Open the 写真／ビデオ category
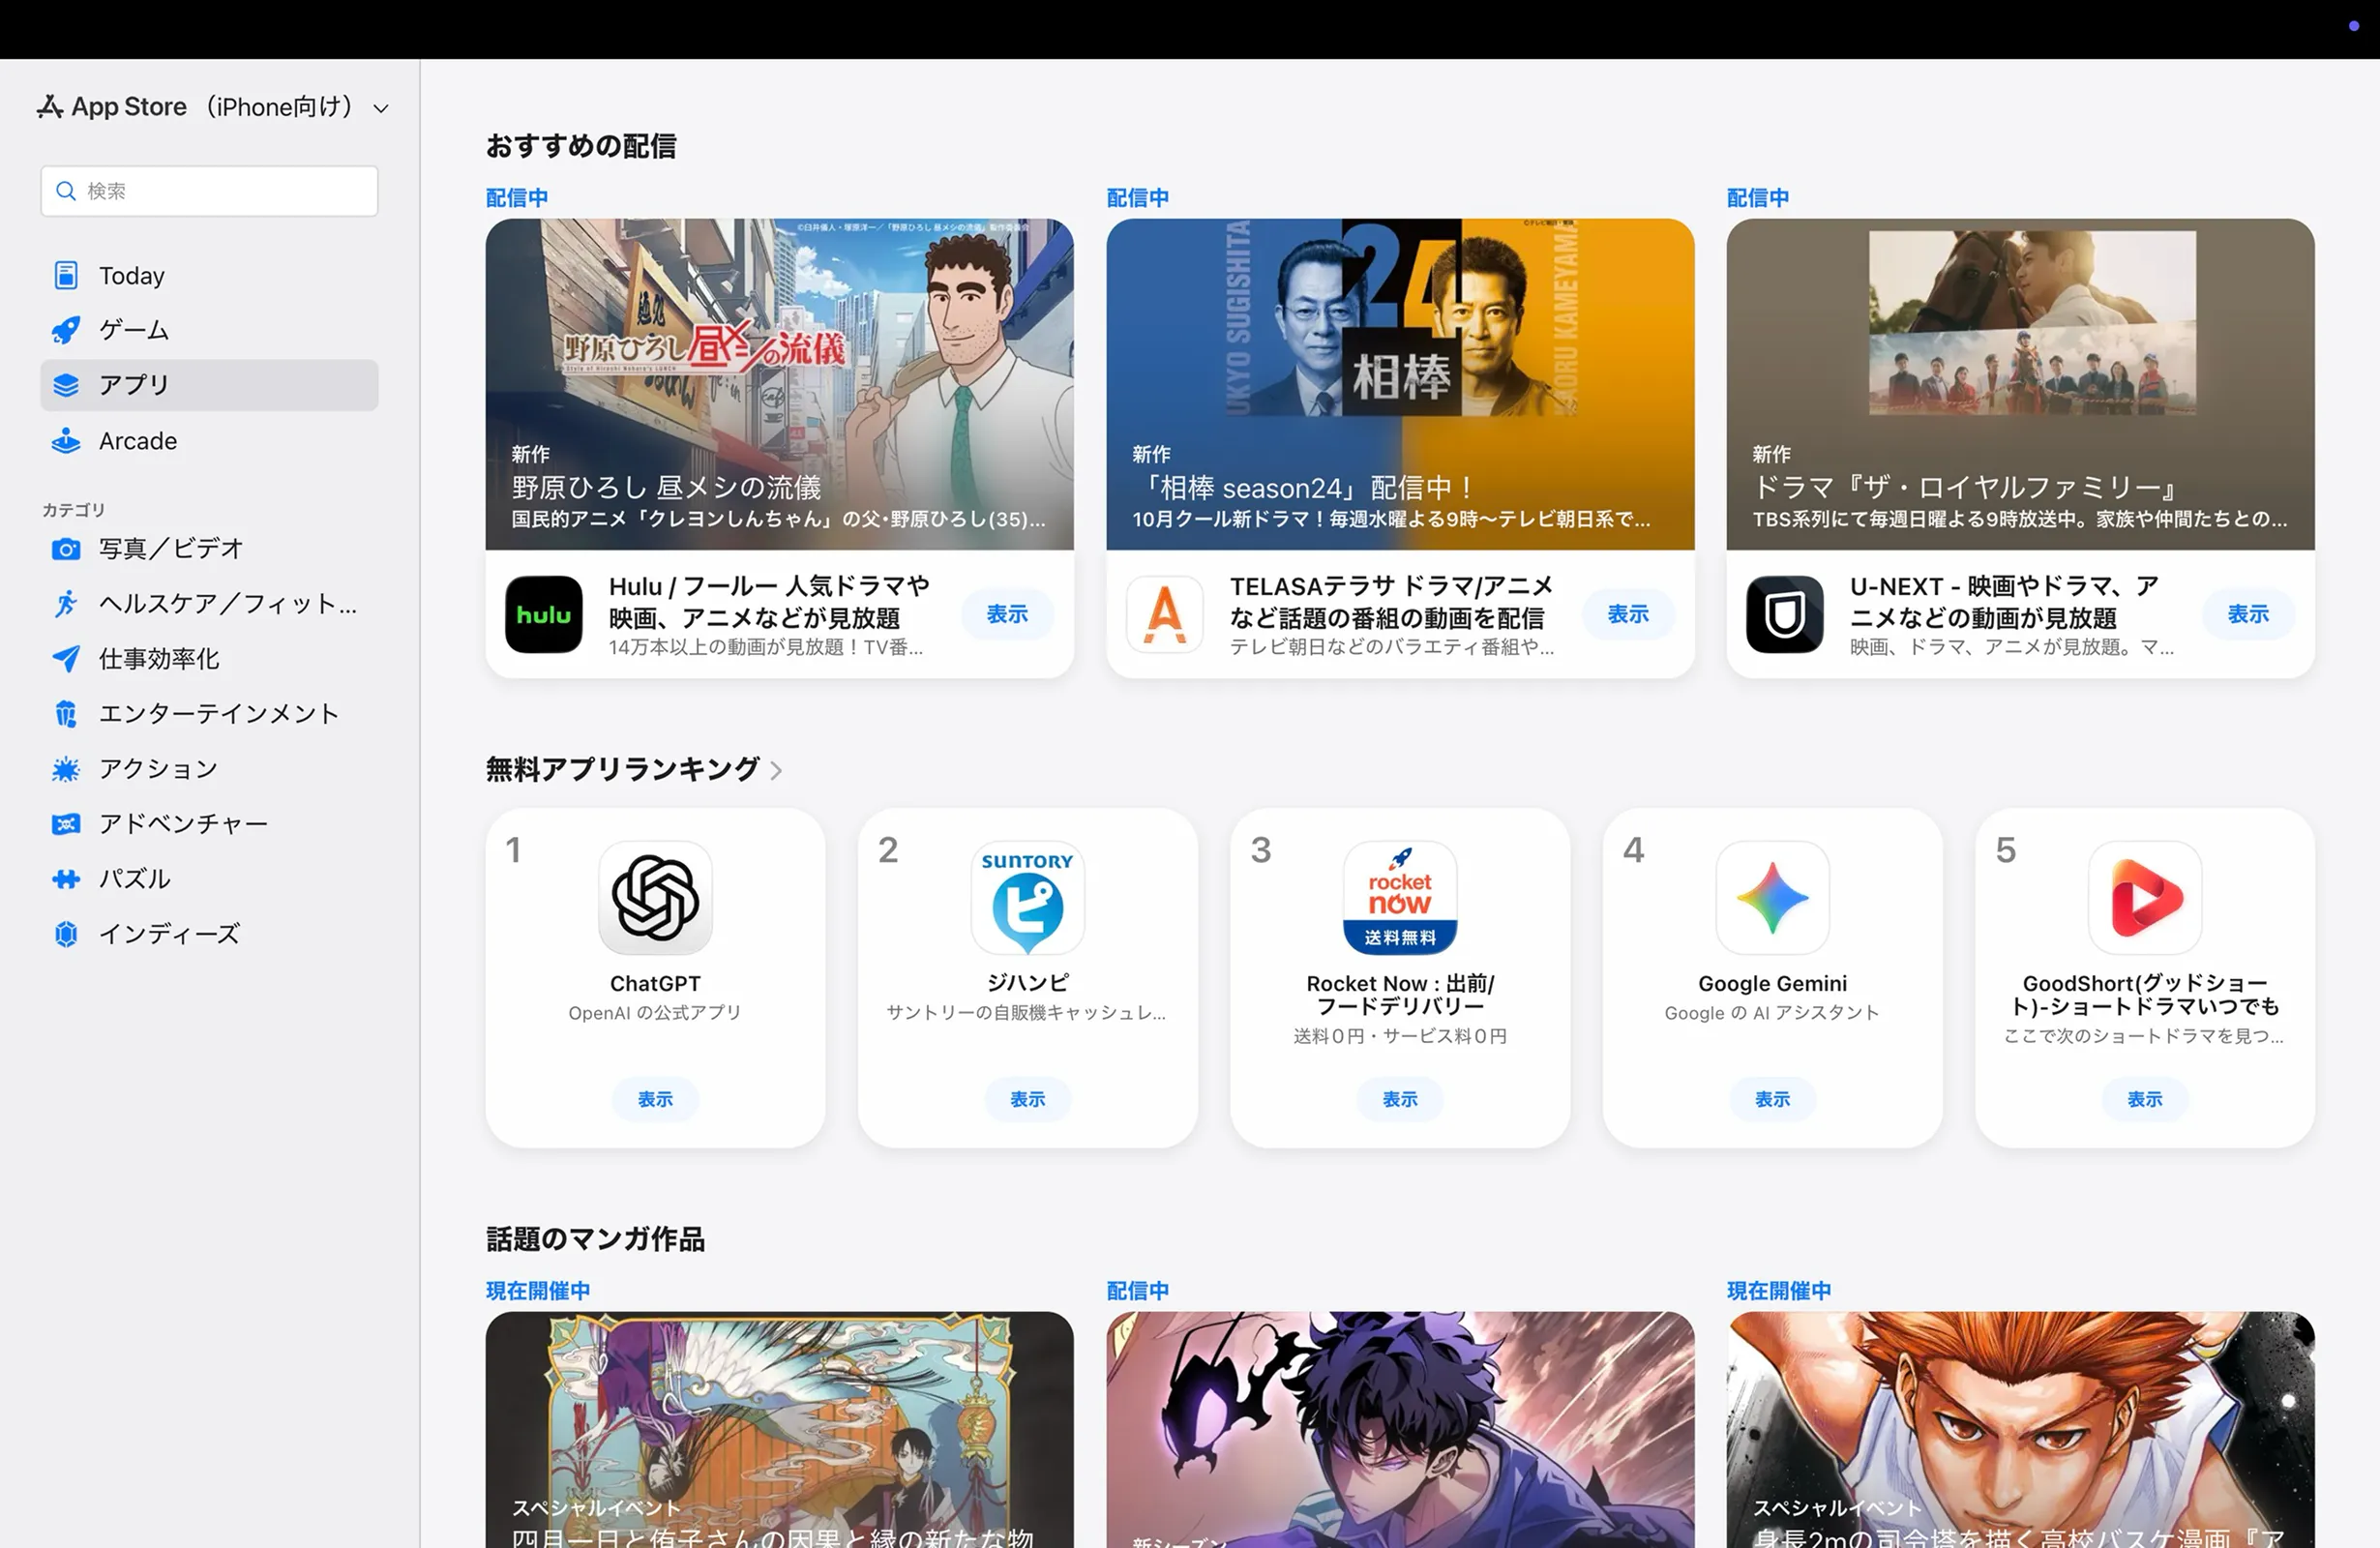 pos(209,549)
